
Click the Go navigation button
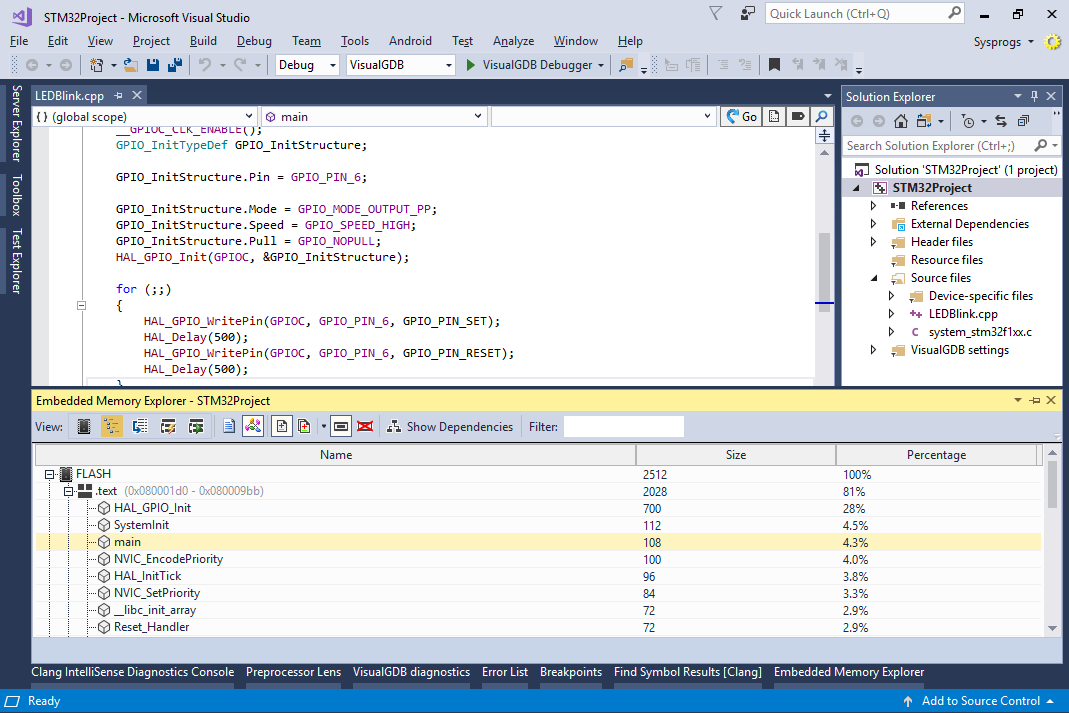(x=741, y=117)
